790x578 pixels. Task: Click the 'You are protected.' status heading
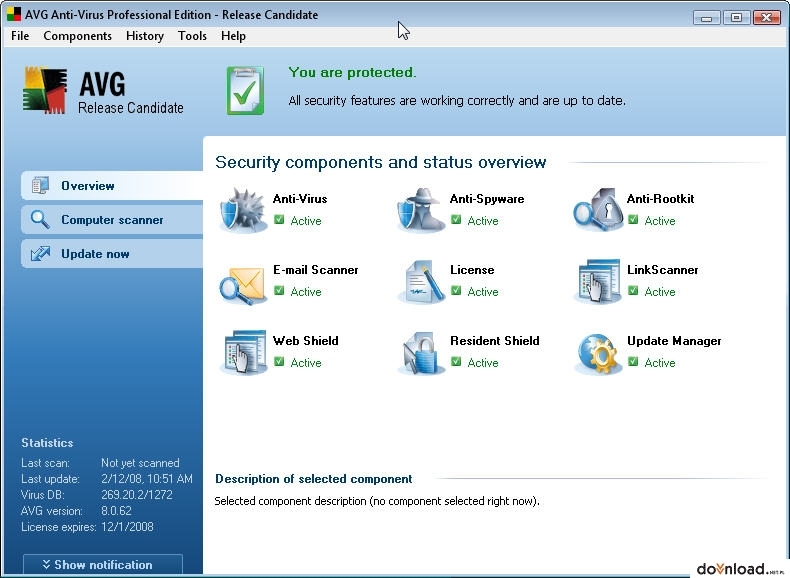coord(352,73)
